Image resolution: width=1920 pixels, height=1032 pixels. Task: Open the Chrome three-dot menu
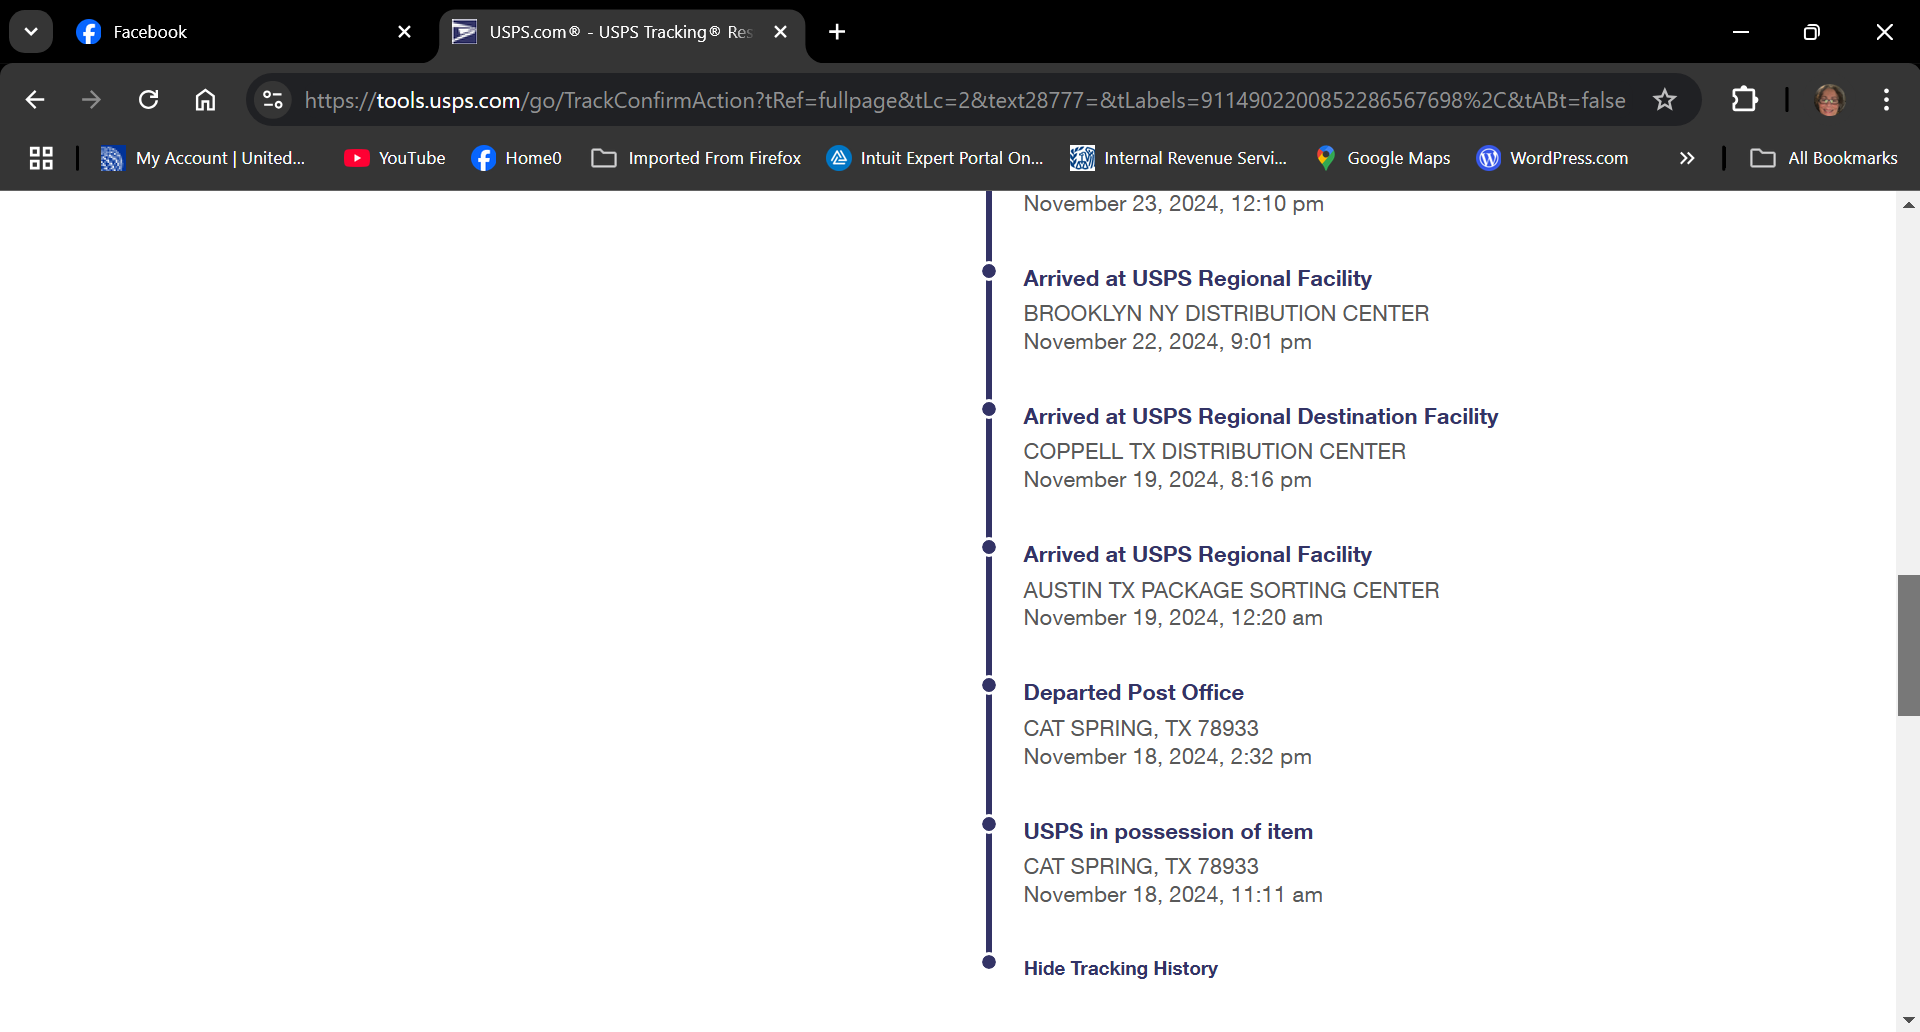click(1886, 100)
